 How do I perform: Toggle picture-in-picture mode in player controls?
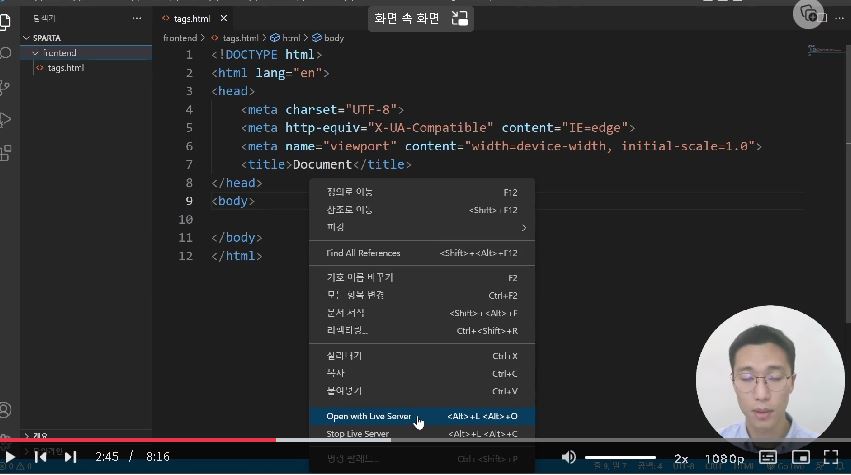pos(801,457)
